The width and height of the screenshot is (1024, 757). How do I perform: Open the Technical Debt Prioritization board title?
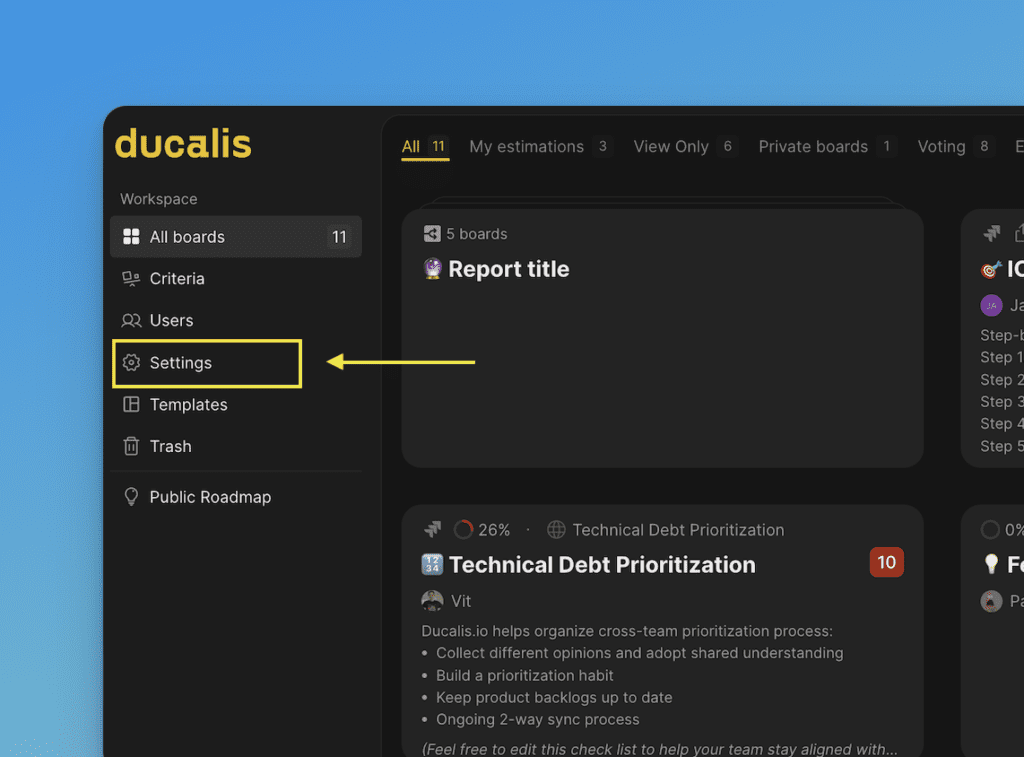click(601, 565)
